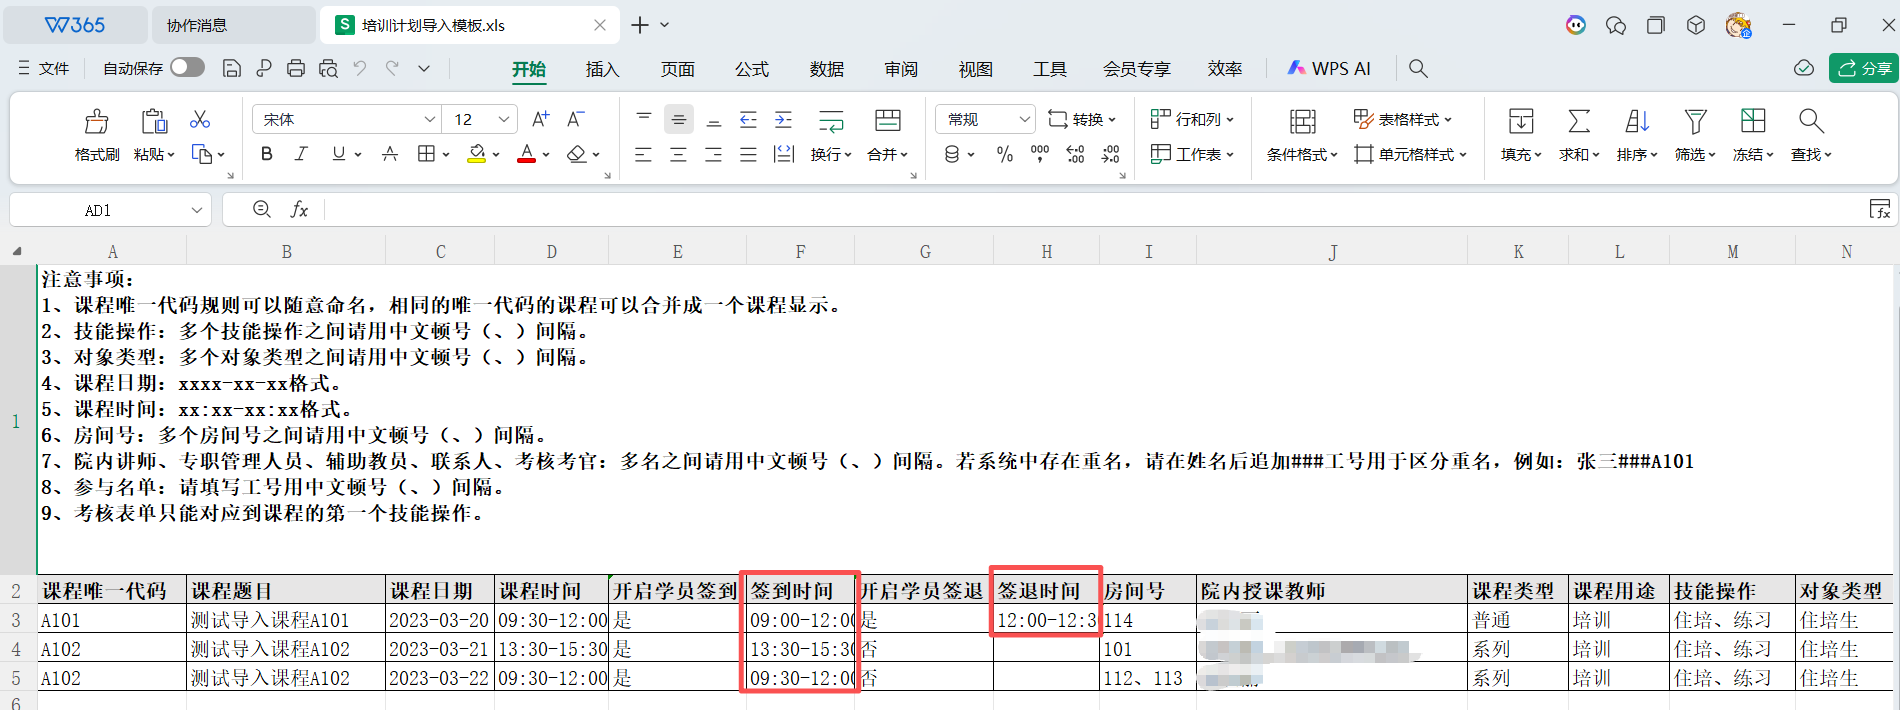Apply the yellow fill color
1900x710 pixels.
pyautogui.click(x=477, y=154)
